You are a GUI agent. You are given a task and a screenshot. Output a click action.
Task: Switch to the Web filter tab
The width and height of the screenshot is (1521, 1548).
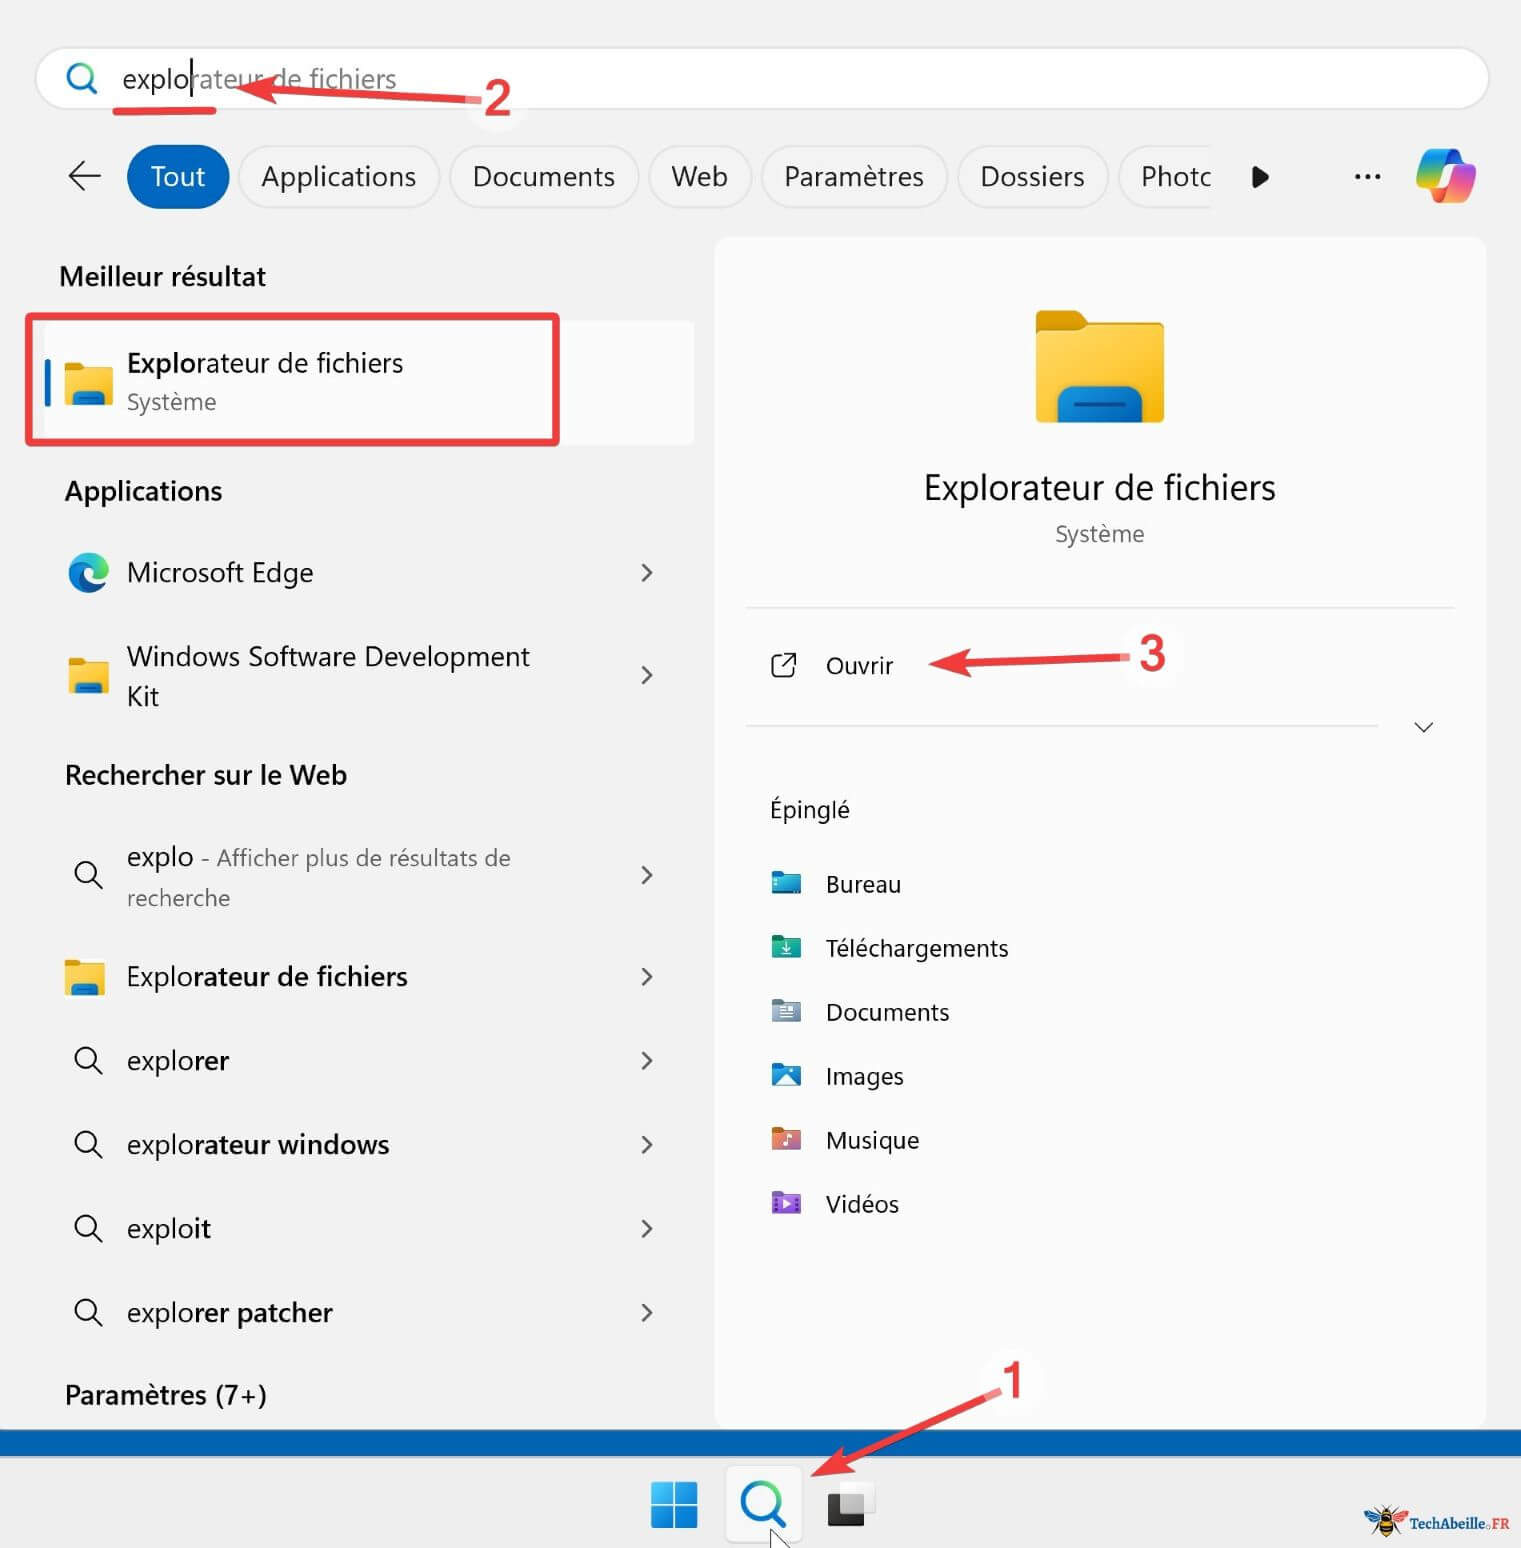699,176
